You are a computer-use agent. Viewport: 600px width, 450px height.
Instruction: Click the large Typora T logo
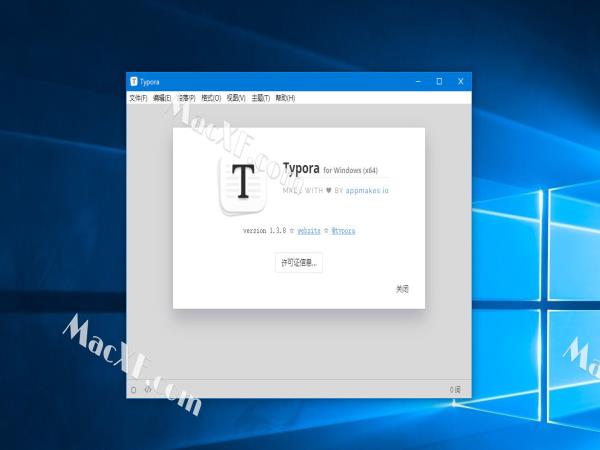243,186
